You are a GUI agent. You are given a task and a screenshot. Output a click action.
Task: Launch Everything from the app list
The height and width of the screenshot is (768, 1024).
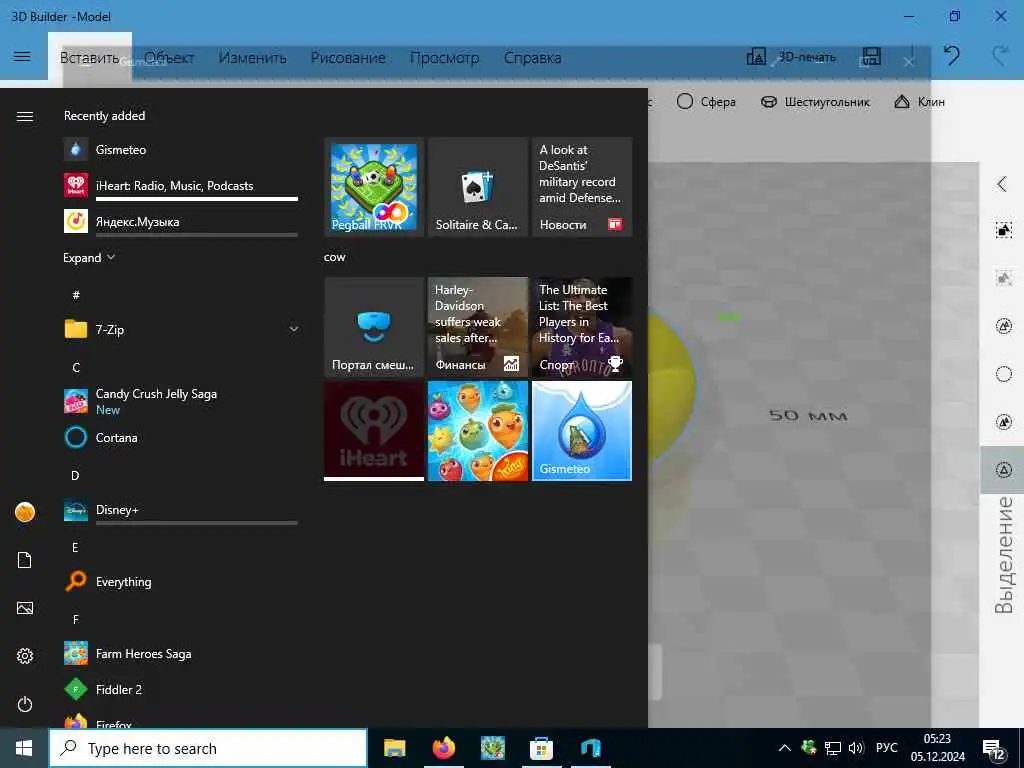(x=123, y=581)
